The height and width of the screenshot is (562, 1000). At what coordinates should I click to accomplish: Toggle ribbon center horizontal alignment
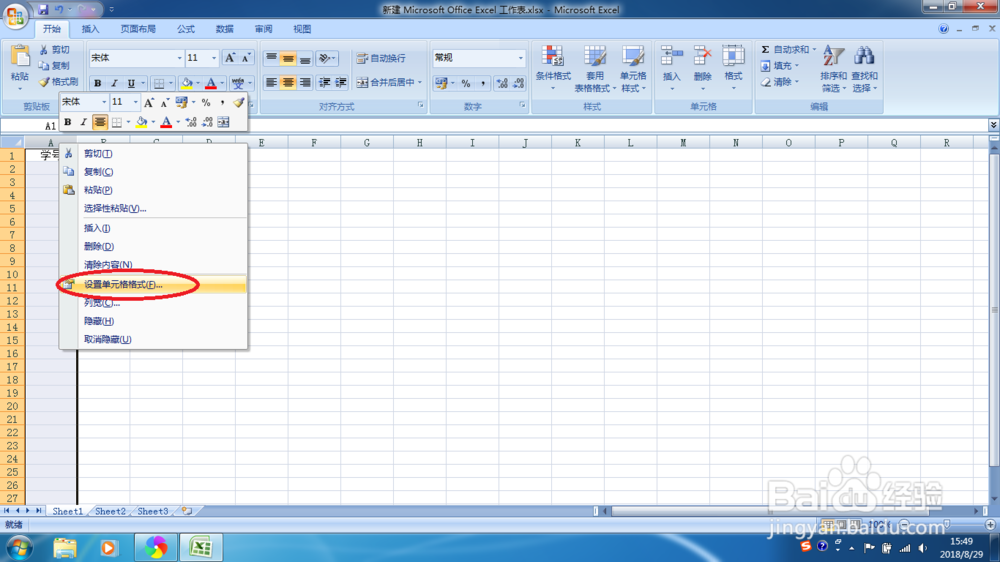pos(288,83)
